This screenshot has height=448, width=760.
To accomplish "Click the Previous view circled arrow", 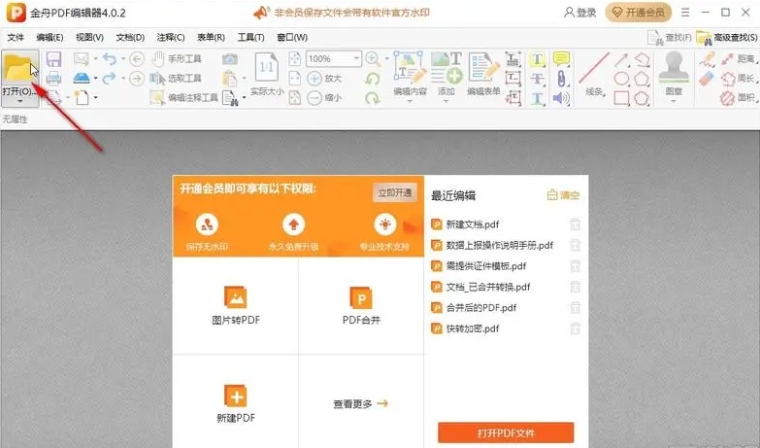I will 137,59.
